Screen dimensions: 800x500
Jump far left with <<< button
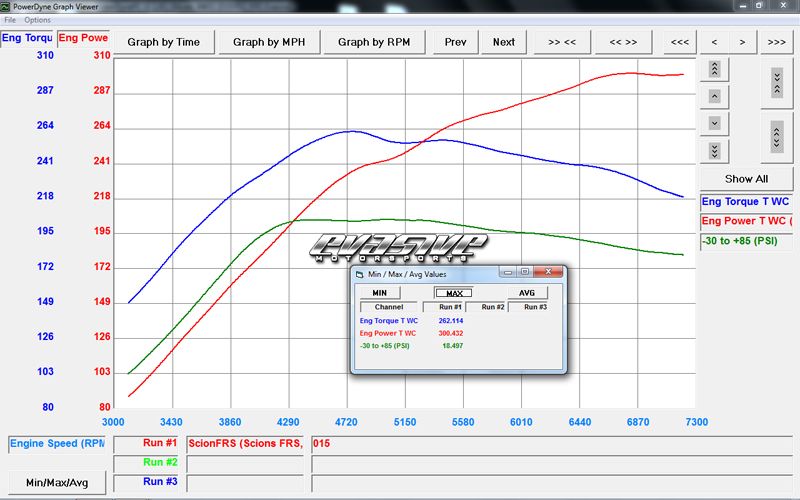pyautogui.click(x=680, y=42)
